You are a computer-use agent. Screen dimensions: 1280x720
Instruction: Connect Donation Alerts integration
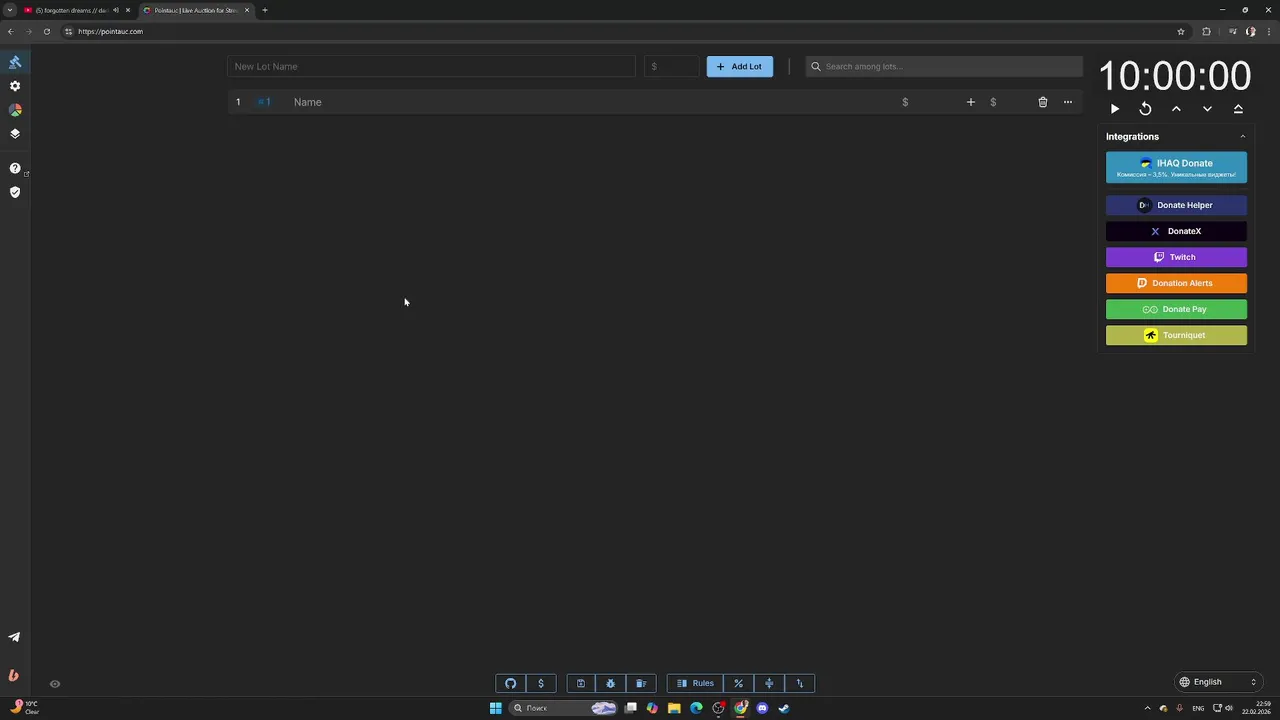point(1176,283)
